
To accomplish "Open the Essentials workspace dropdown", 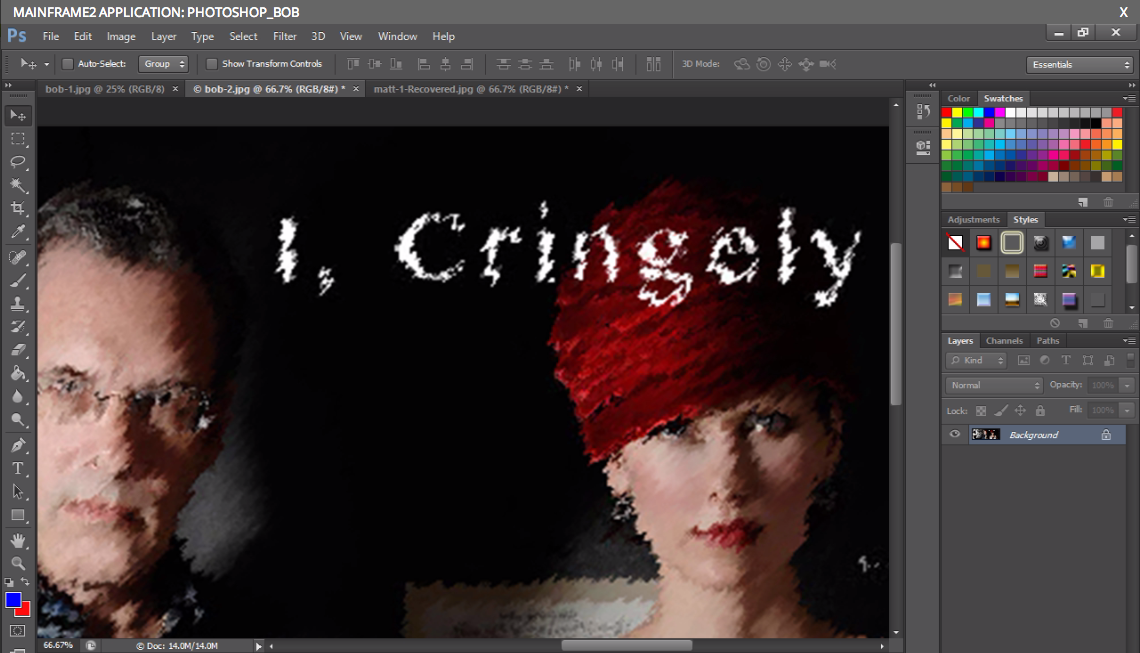I will coord(1080,65).
